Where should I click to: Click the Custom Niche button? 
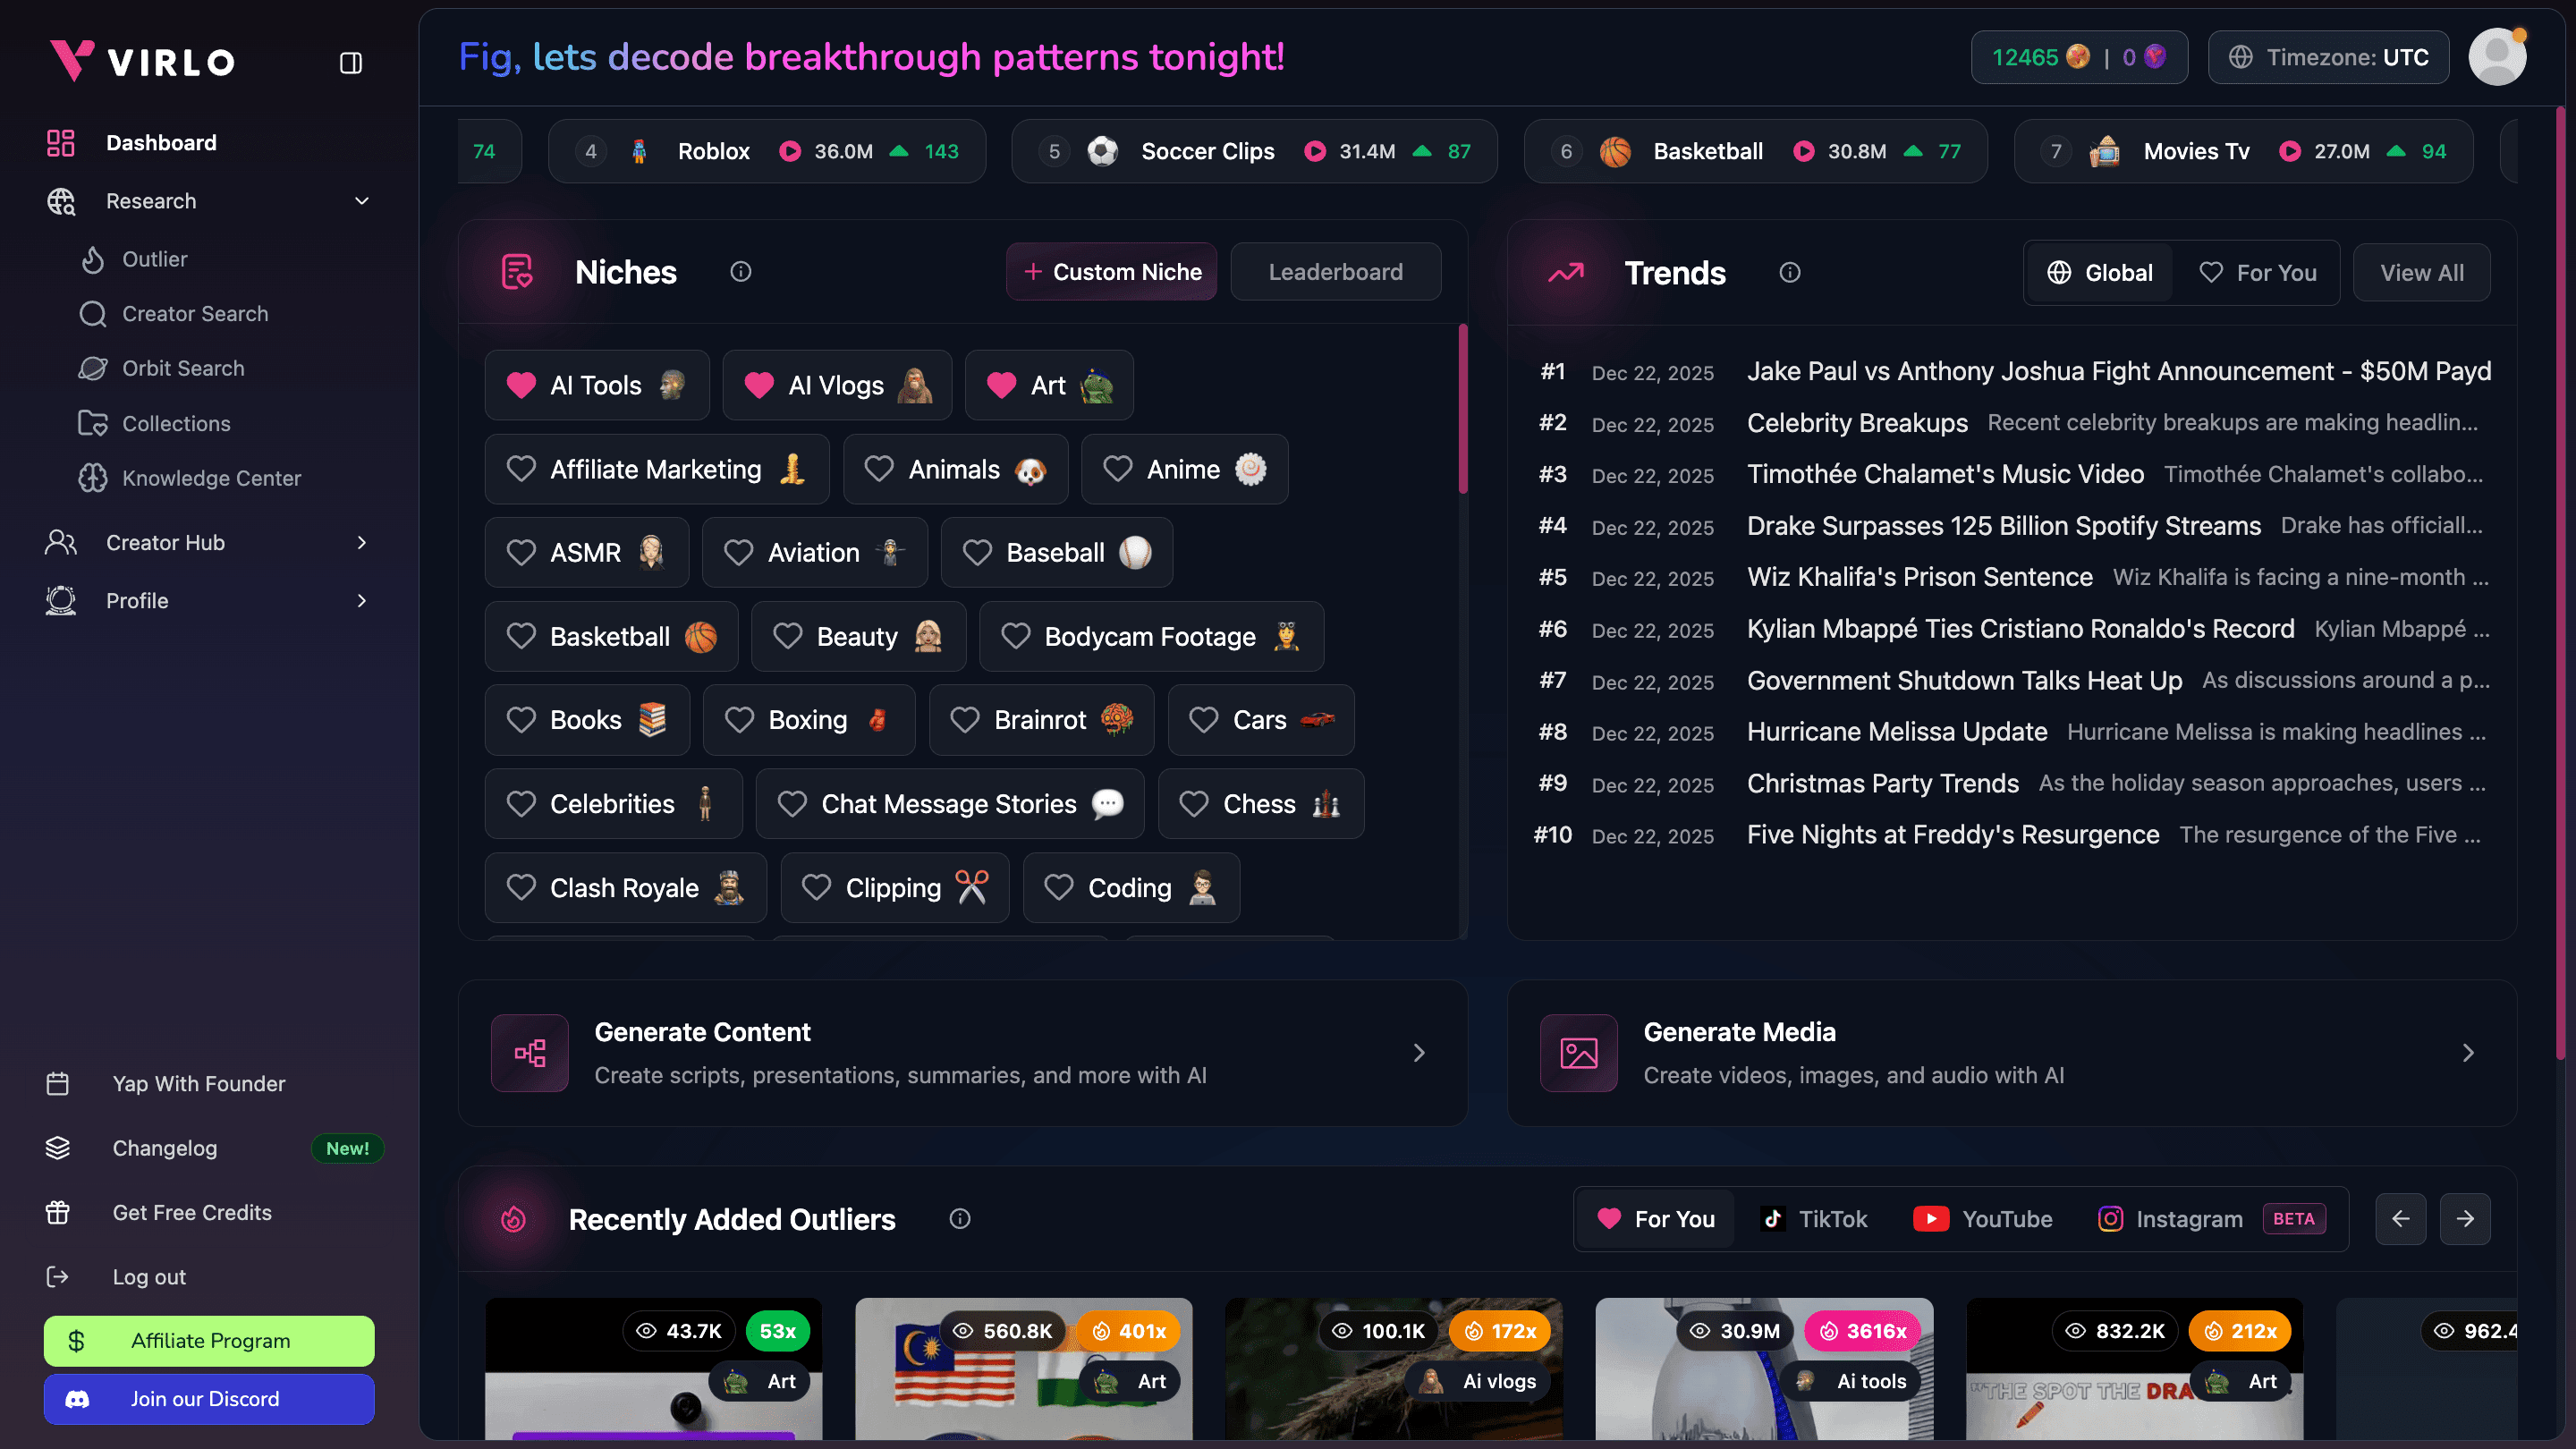[x=1110, y=271]
